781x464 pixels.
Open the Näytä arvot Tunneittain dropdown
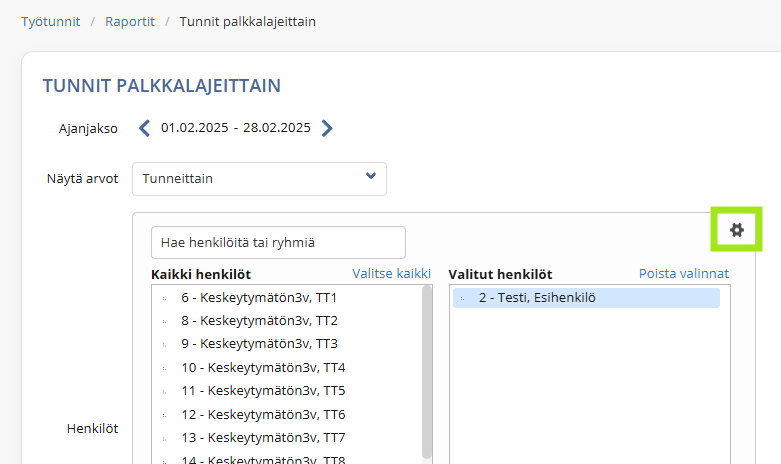[x=259, y=179]
